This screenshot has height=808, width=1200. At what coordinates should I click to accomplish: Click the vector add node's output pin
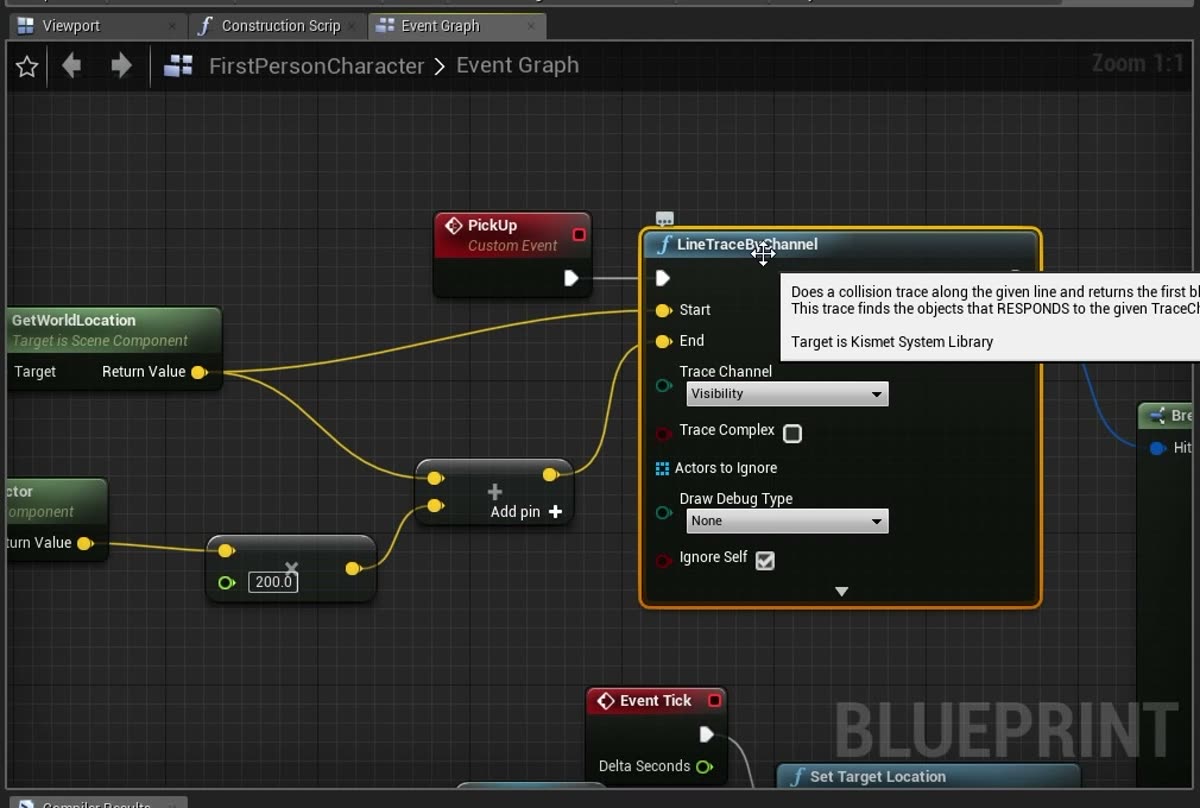click(550, 474)
